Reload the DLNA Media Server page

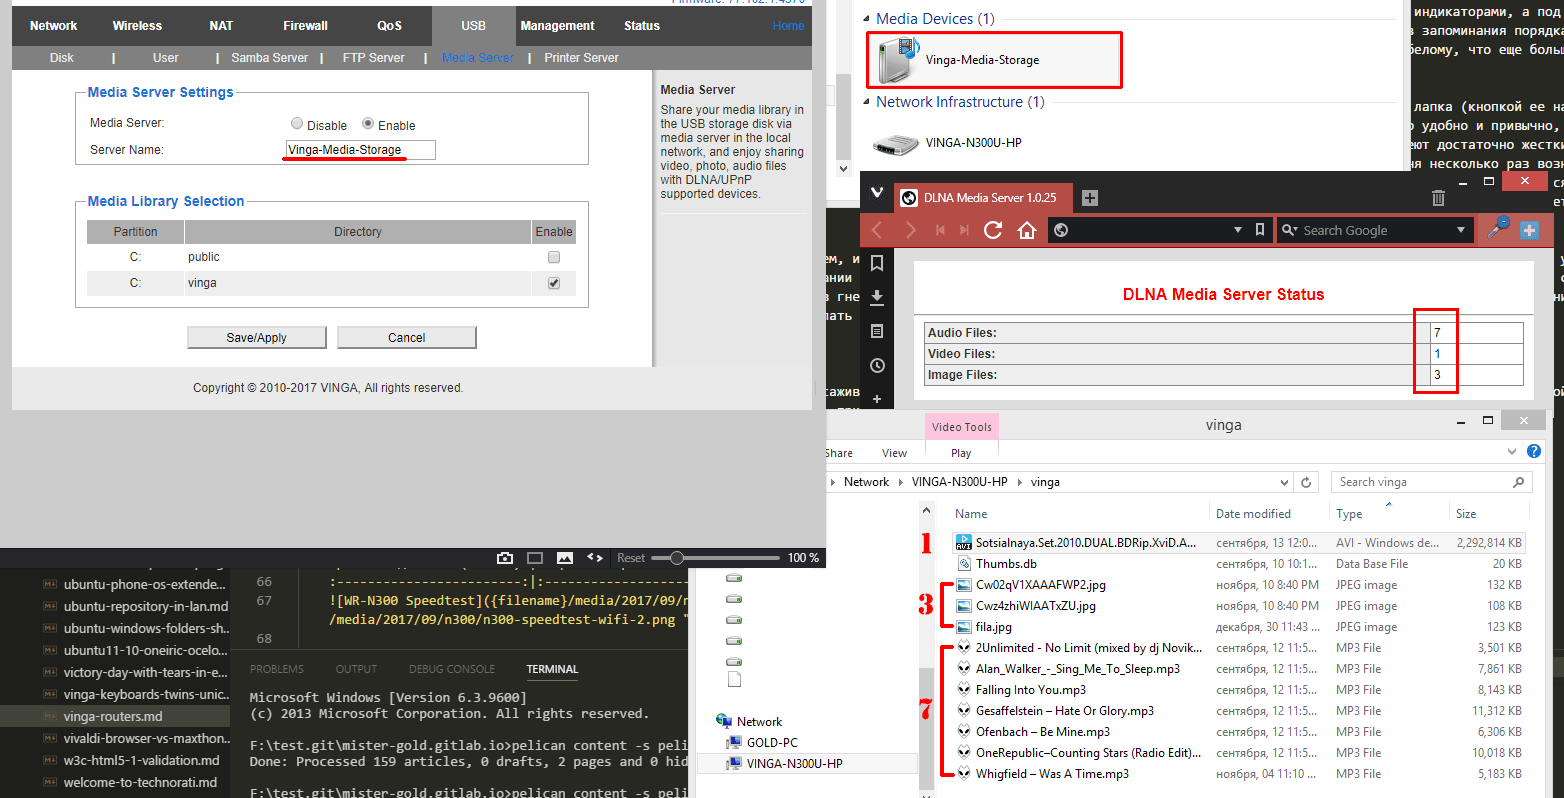point(993,230)
